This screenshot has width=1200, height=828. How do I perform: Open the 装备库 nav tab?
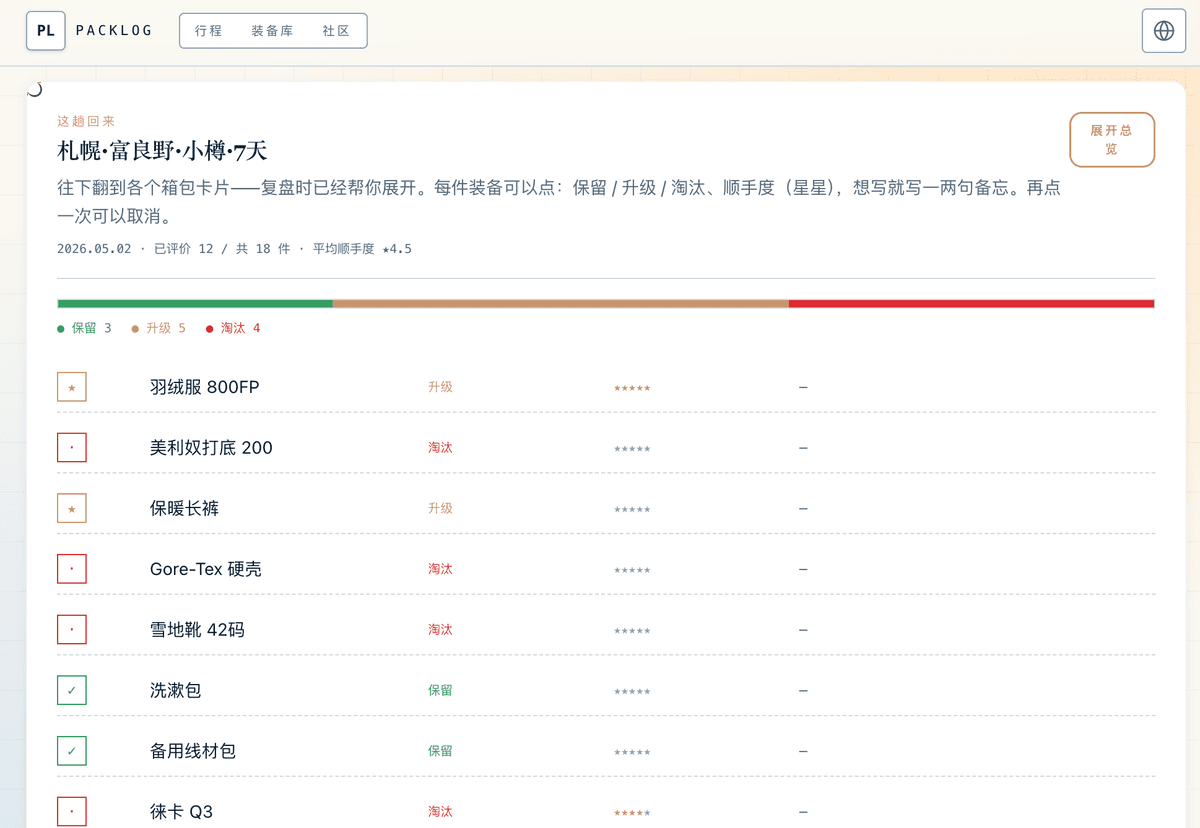tap(272, 31)
